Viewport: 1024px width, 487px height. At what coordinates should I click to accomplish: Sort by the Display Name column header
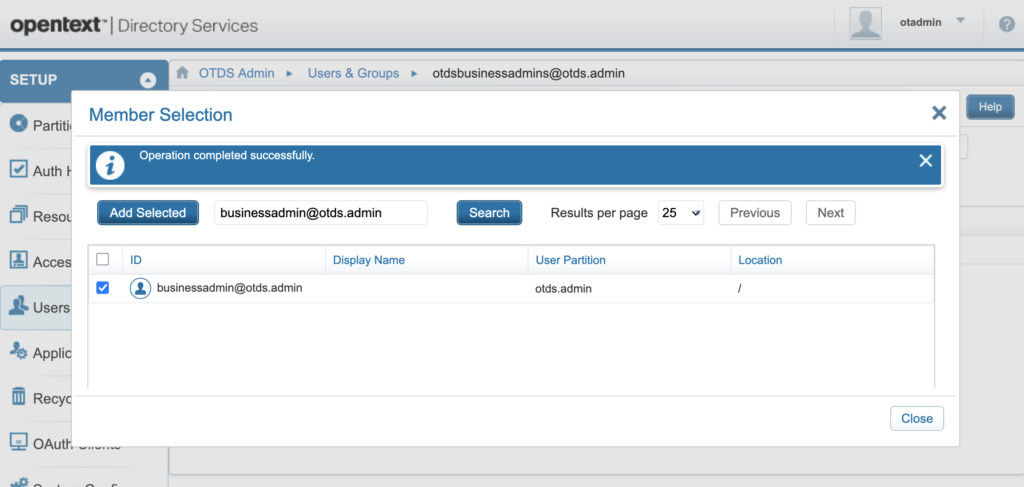coord(368,260)
